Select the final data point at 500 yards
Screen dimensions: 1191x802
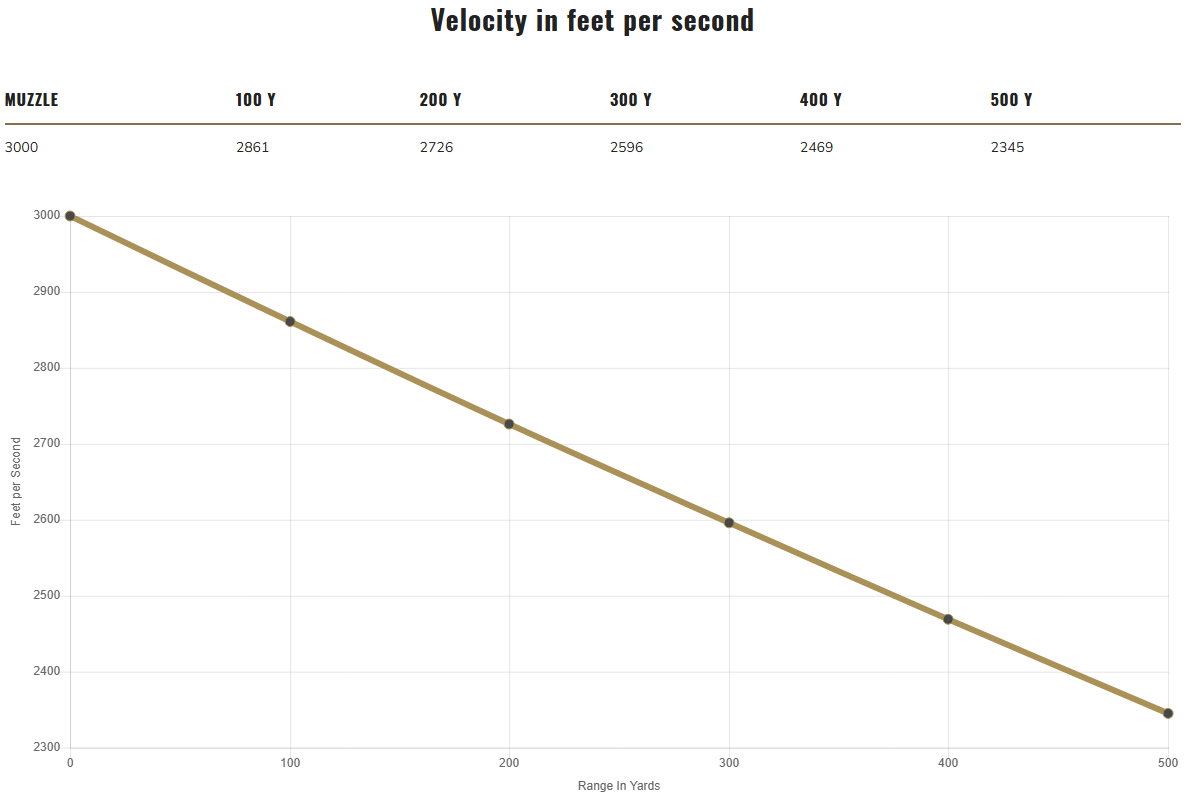coord(1168,713)
